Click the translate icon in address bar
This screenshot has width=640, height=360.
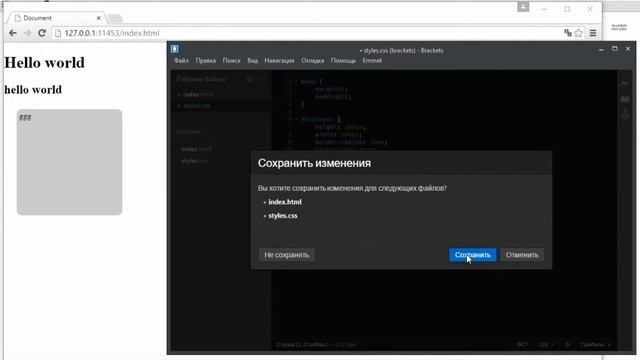[568, 33]
